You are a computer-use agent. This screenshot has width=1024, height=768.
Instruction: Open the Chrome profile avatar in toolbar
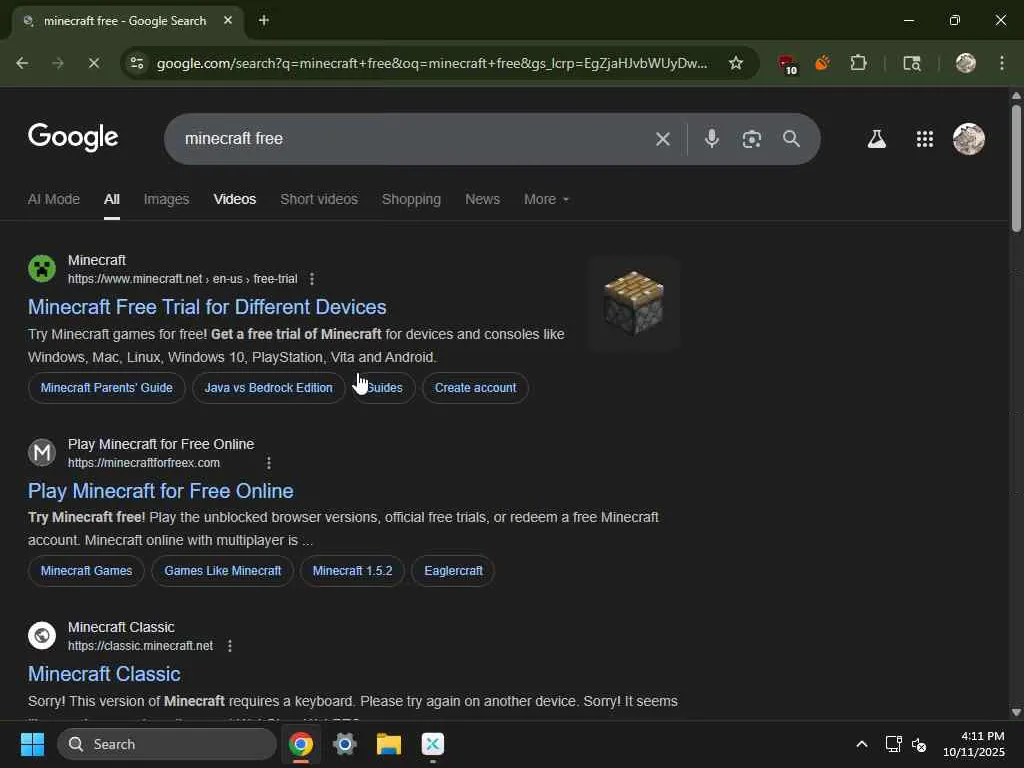(x=966, y=63)
